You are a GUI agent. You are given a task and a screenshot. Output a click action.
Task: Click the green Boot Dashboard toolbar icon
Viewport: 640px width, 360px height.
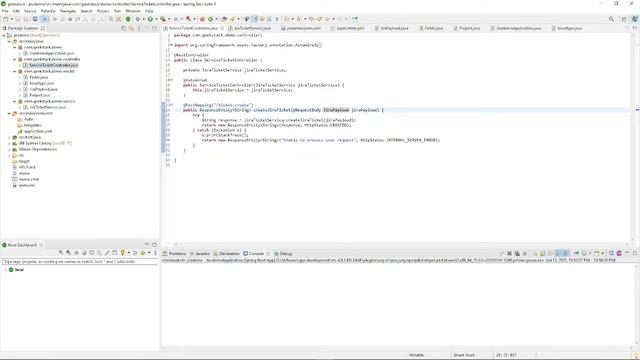(x=128, y=19)
